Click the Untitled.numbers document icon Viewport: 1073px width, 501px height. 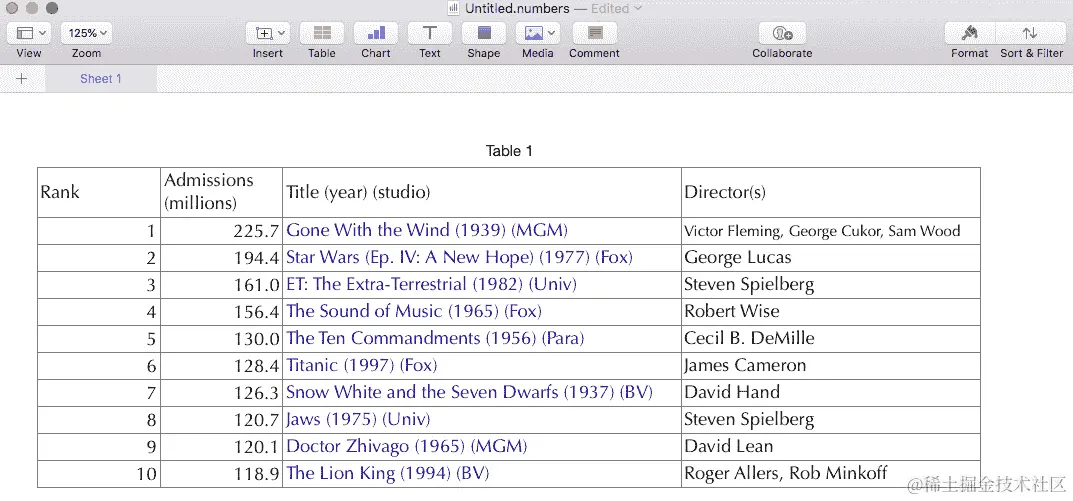tap(453, 8)
